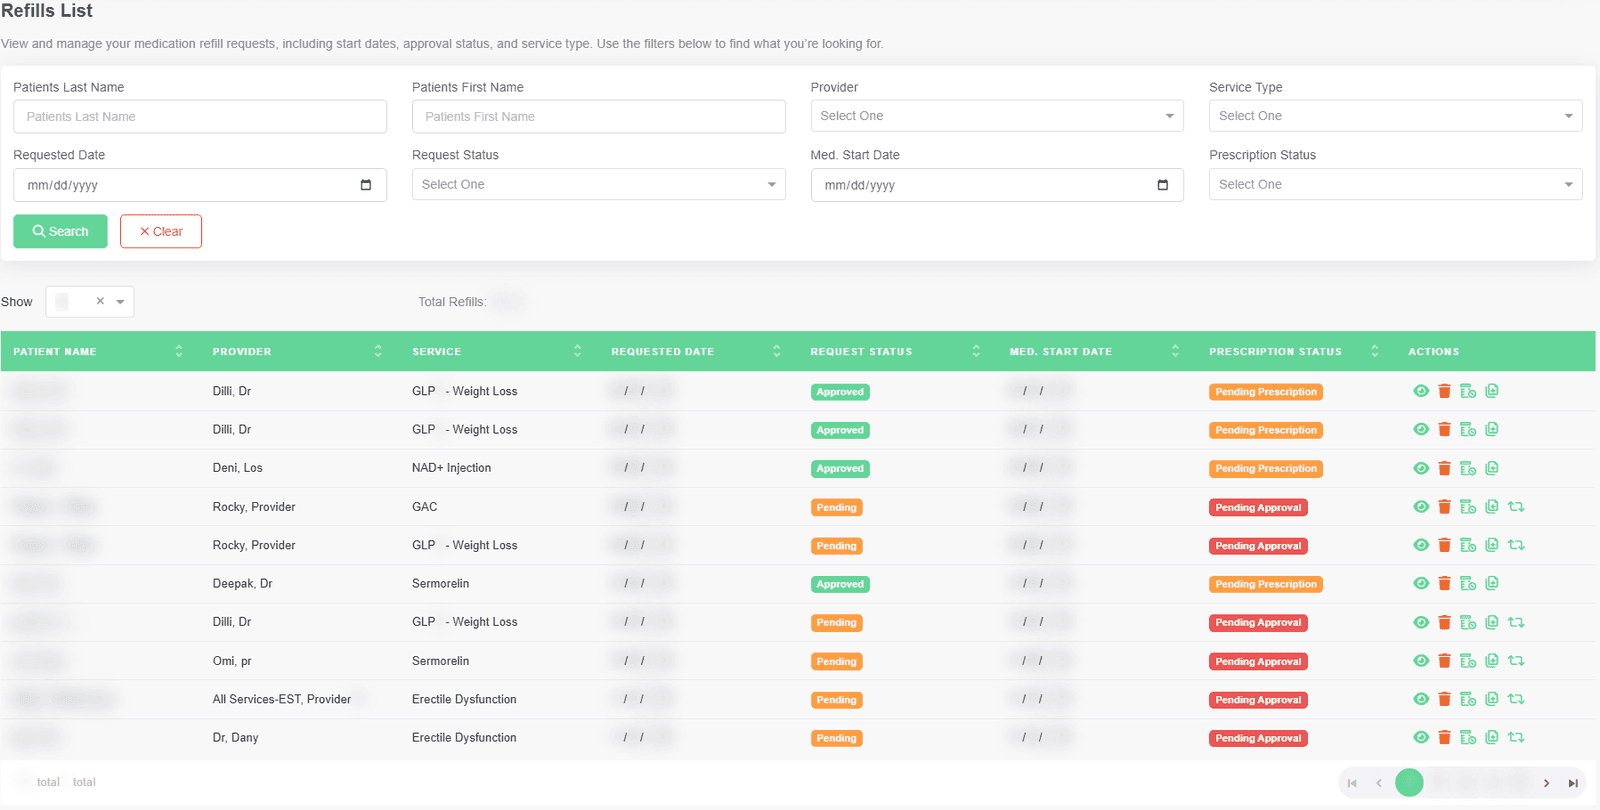
Task: Open the Service Type dropdown
Action: pos(1395,116)
